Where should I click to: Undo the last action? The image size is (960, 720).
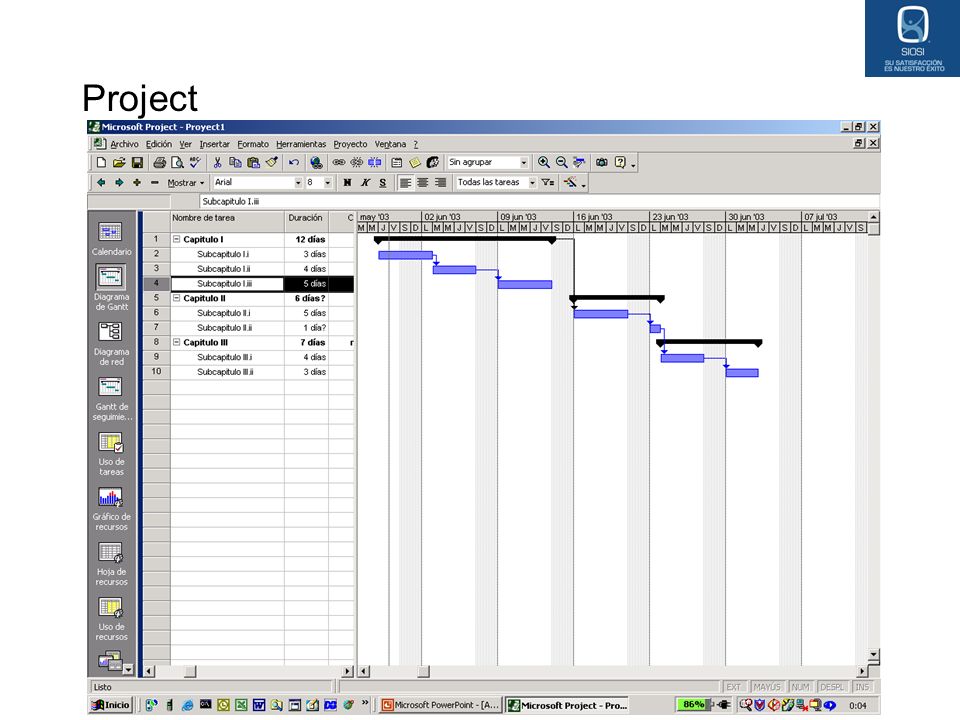(294, 162)
